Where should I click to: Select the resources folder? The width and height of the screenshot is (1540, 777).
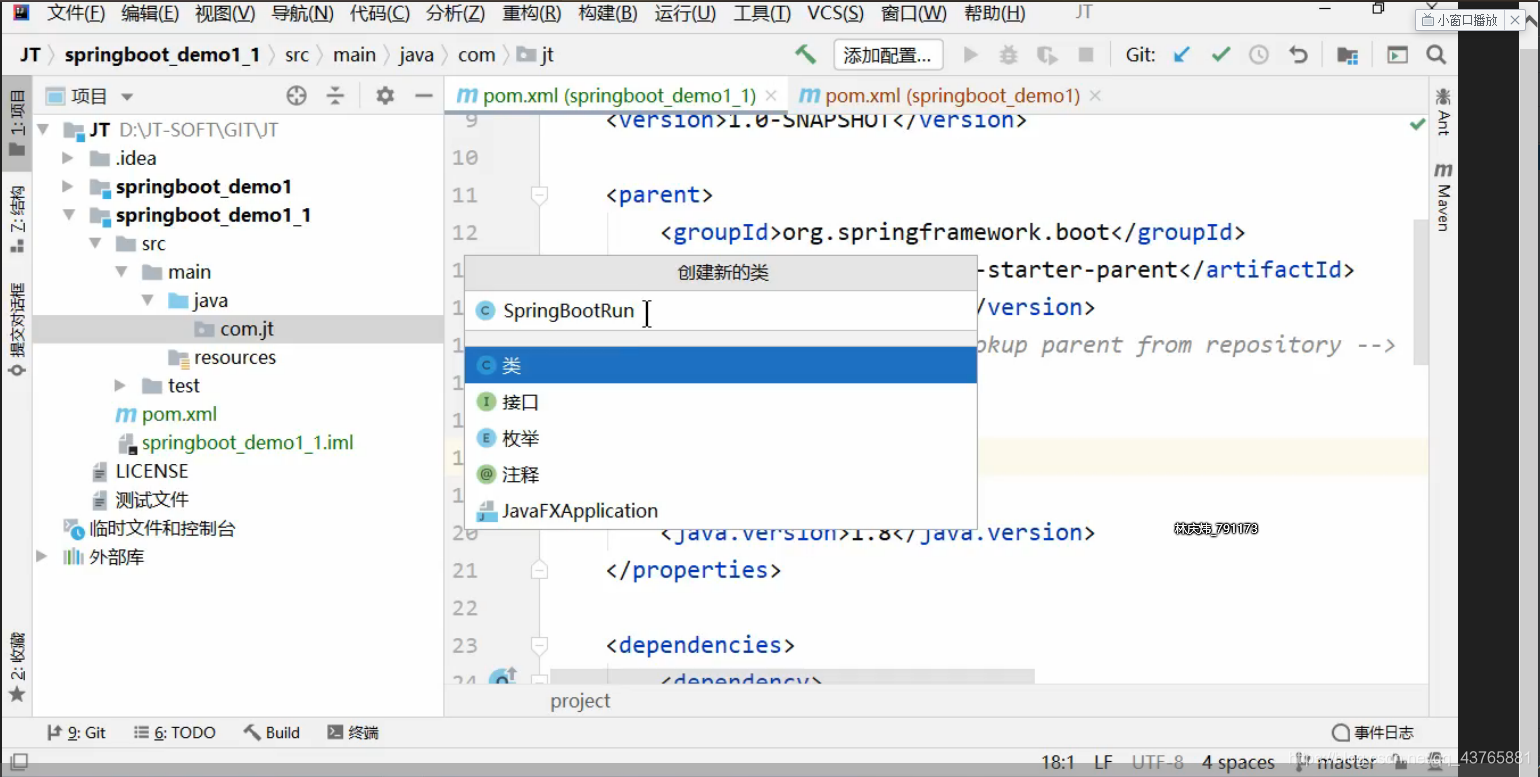pos(235,357)
